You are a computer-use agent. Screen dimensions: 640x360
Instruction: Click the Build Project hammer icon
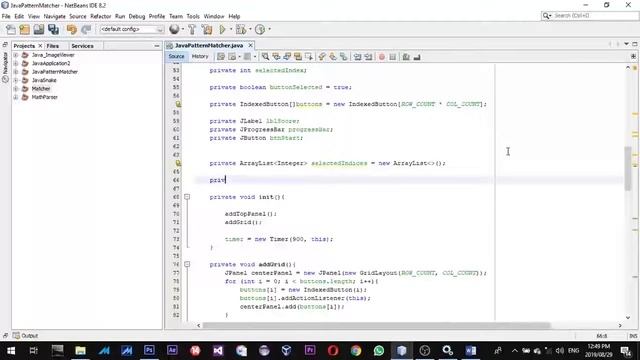coord(192,29)
